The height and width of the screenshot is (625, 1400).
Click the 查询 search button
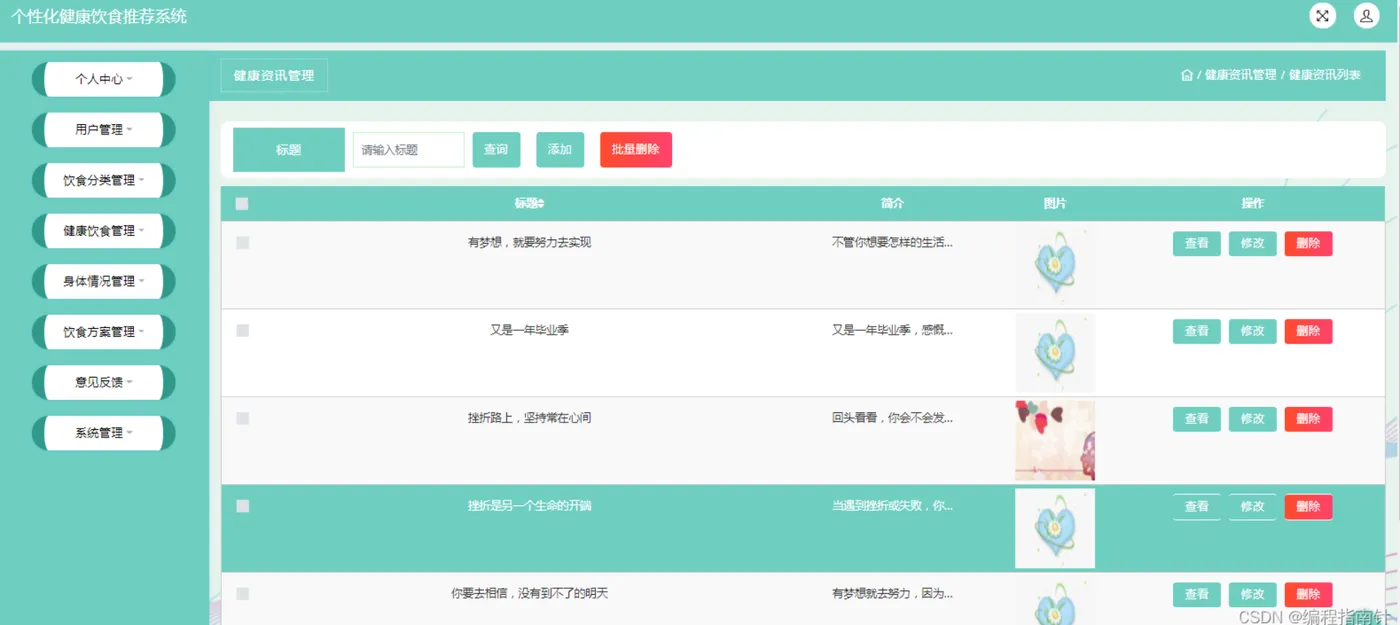pyautogui.click(x=496, y=150)
